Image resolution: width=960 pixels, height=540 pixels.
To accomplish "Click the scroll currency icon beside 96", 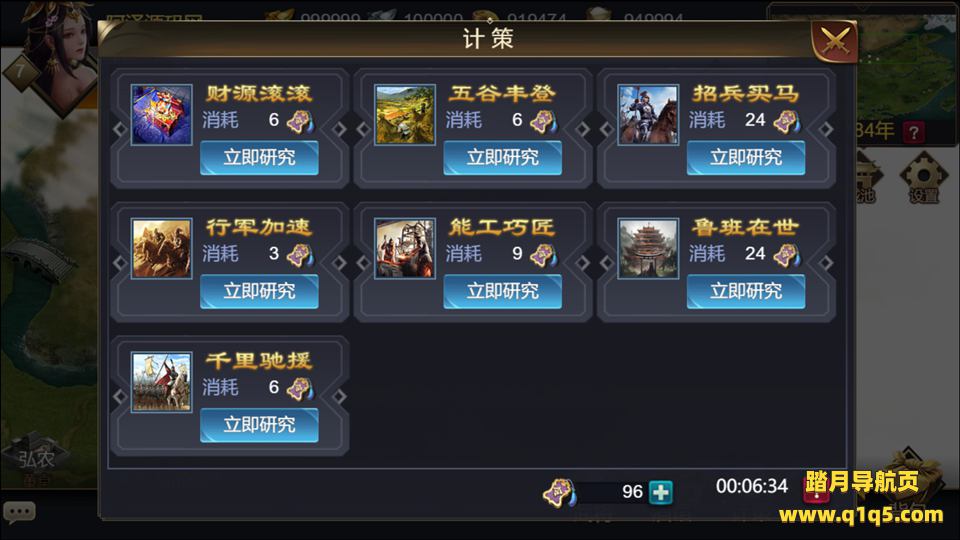I will [560, 493].
